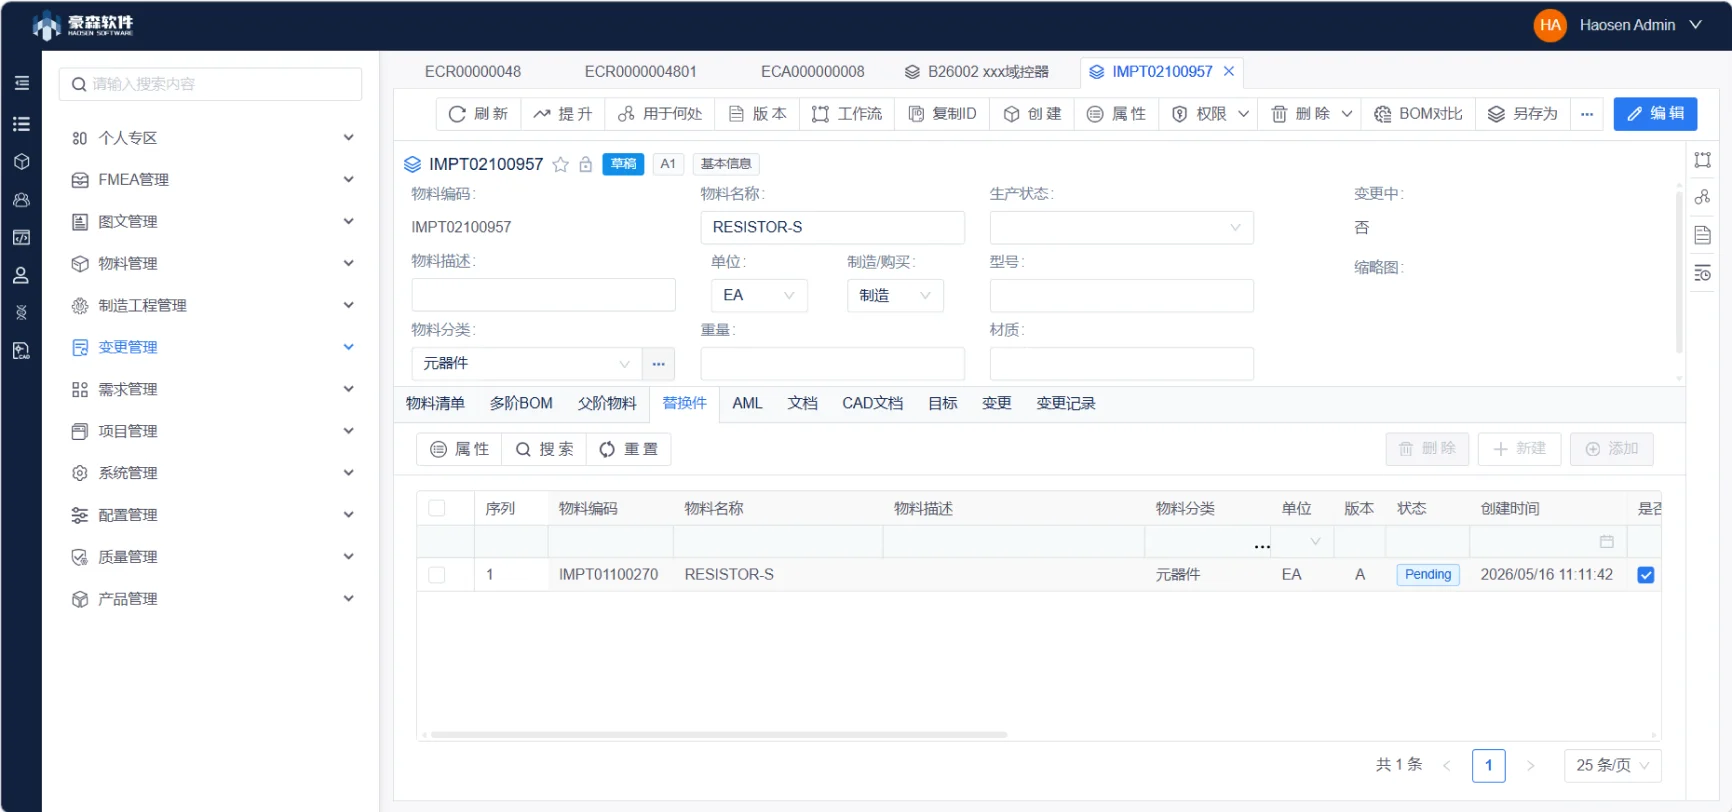The width and height of the screenshot is (1732, 812).
Task: Click the 物料名称 RESISTOR-S input field
Action: [x=832, y=227]
